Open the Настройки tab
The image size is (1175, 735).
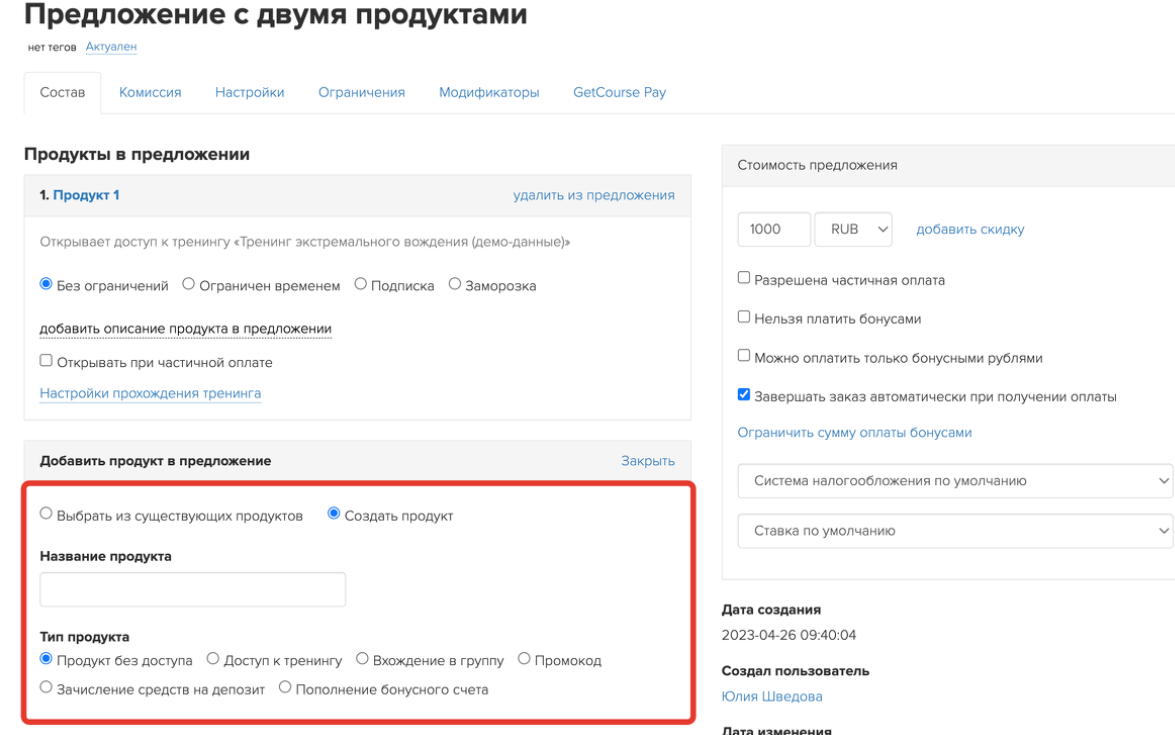pos(250,92)
